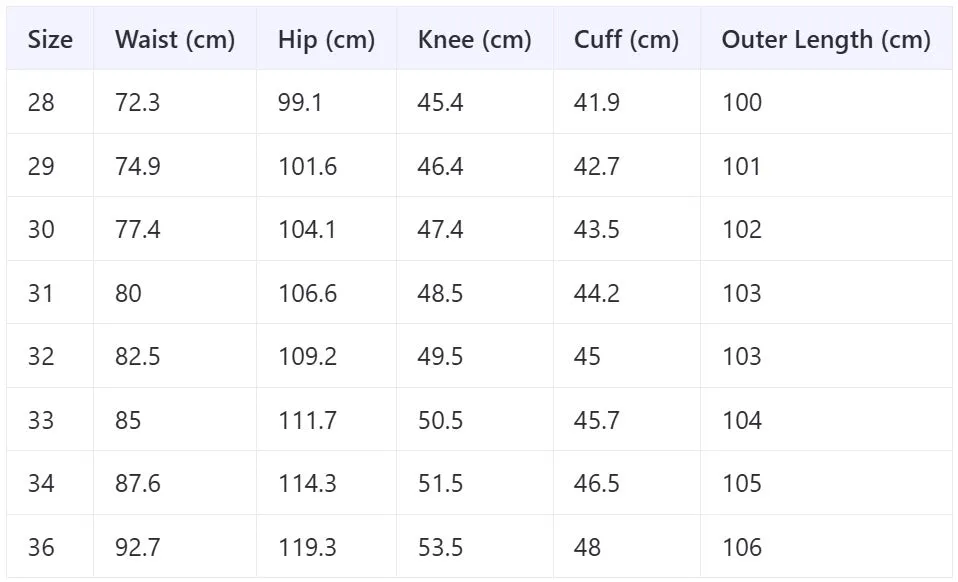Click the hip value 119.3
Viewport: 958px width, 582px height.
[307, 547]
